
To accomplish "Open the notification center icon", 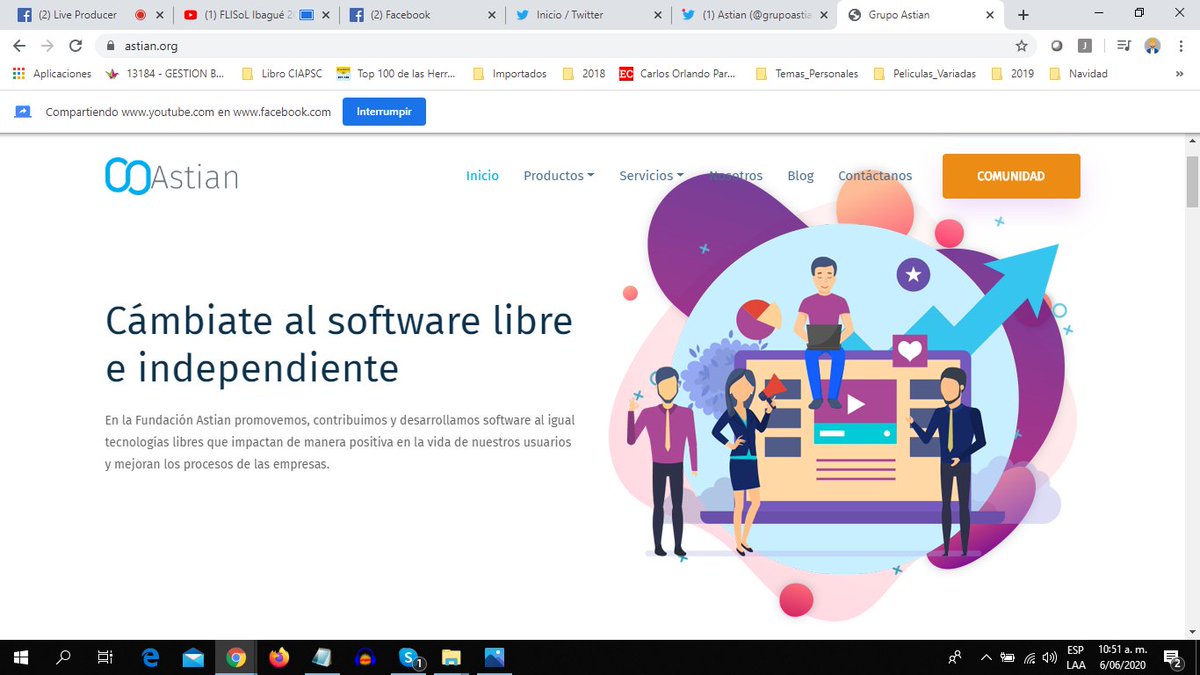I will [x=1172, y=657].
